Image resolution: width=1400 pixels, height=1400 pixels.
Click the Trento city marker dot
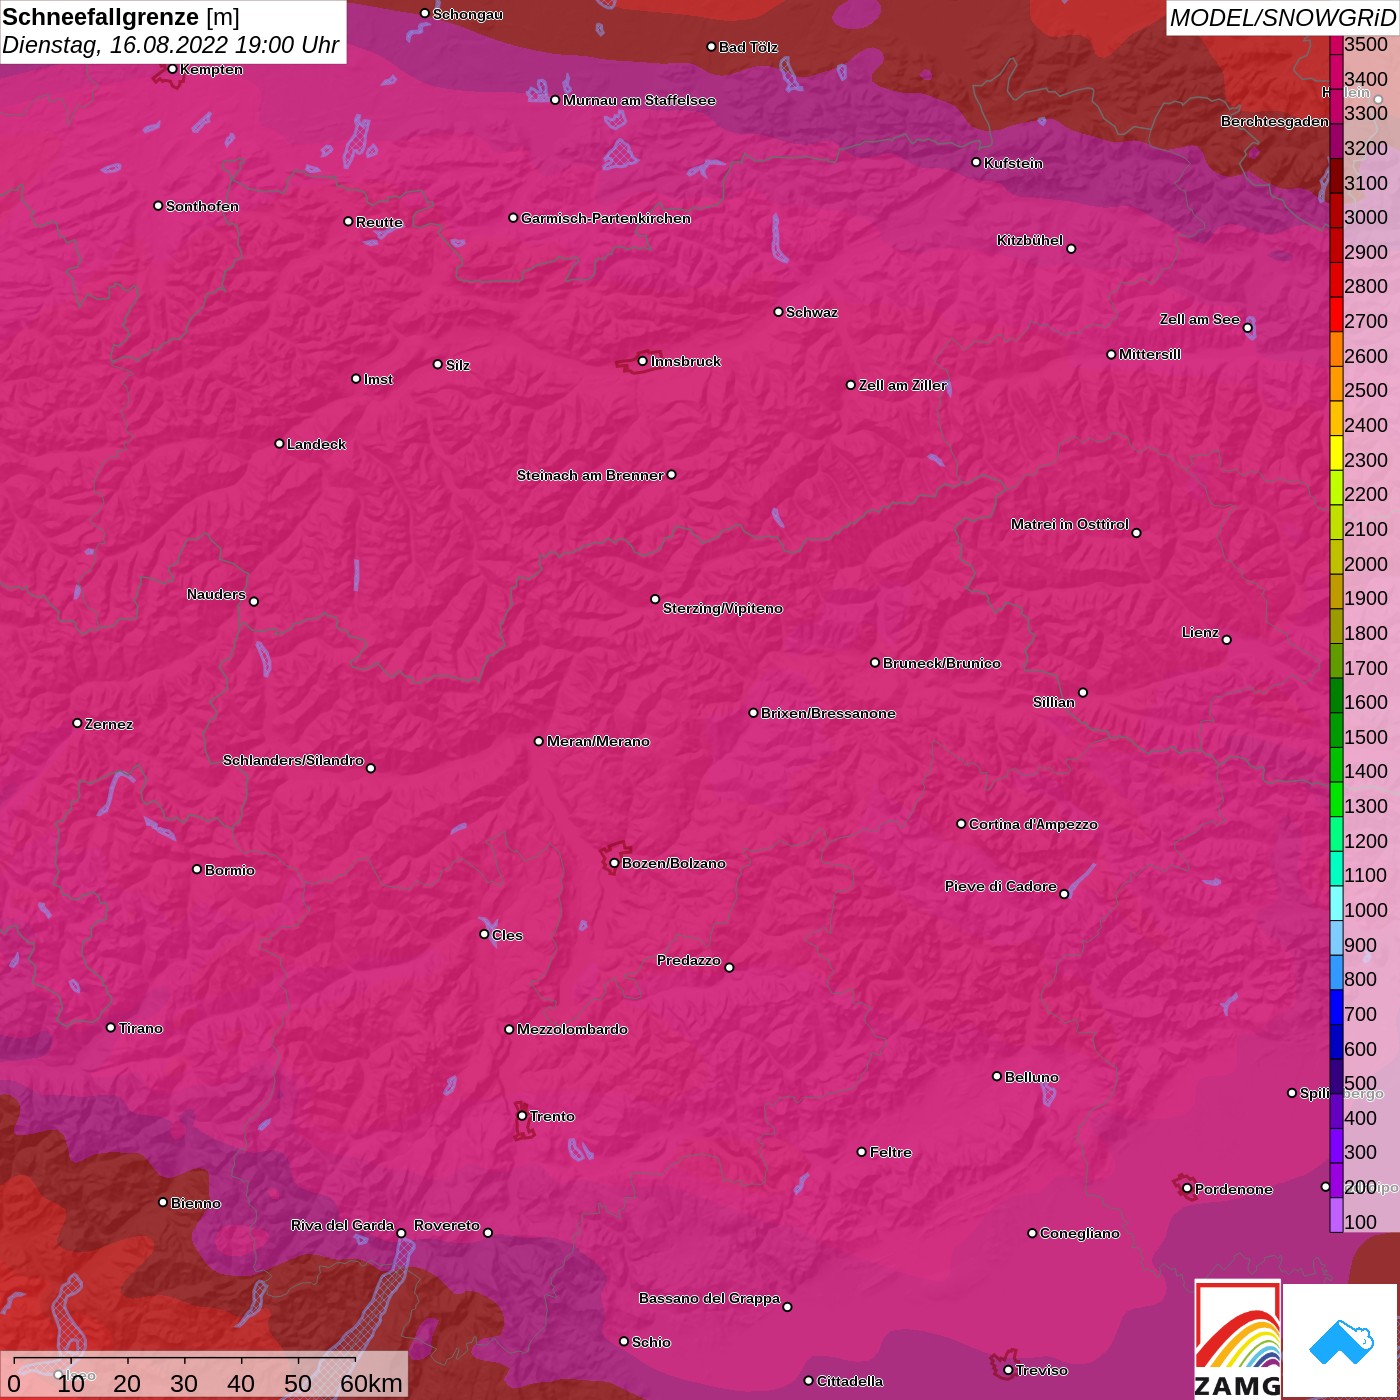522,1116
